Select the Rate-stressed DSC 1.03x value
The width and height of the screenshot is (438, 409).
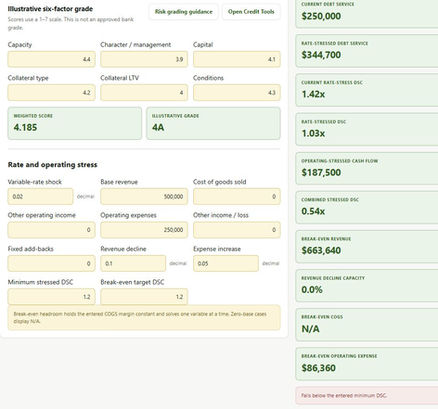(x=313, y=133)
